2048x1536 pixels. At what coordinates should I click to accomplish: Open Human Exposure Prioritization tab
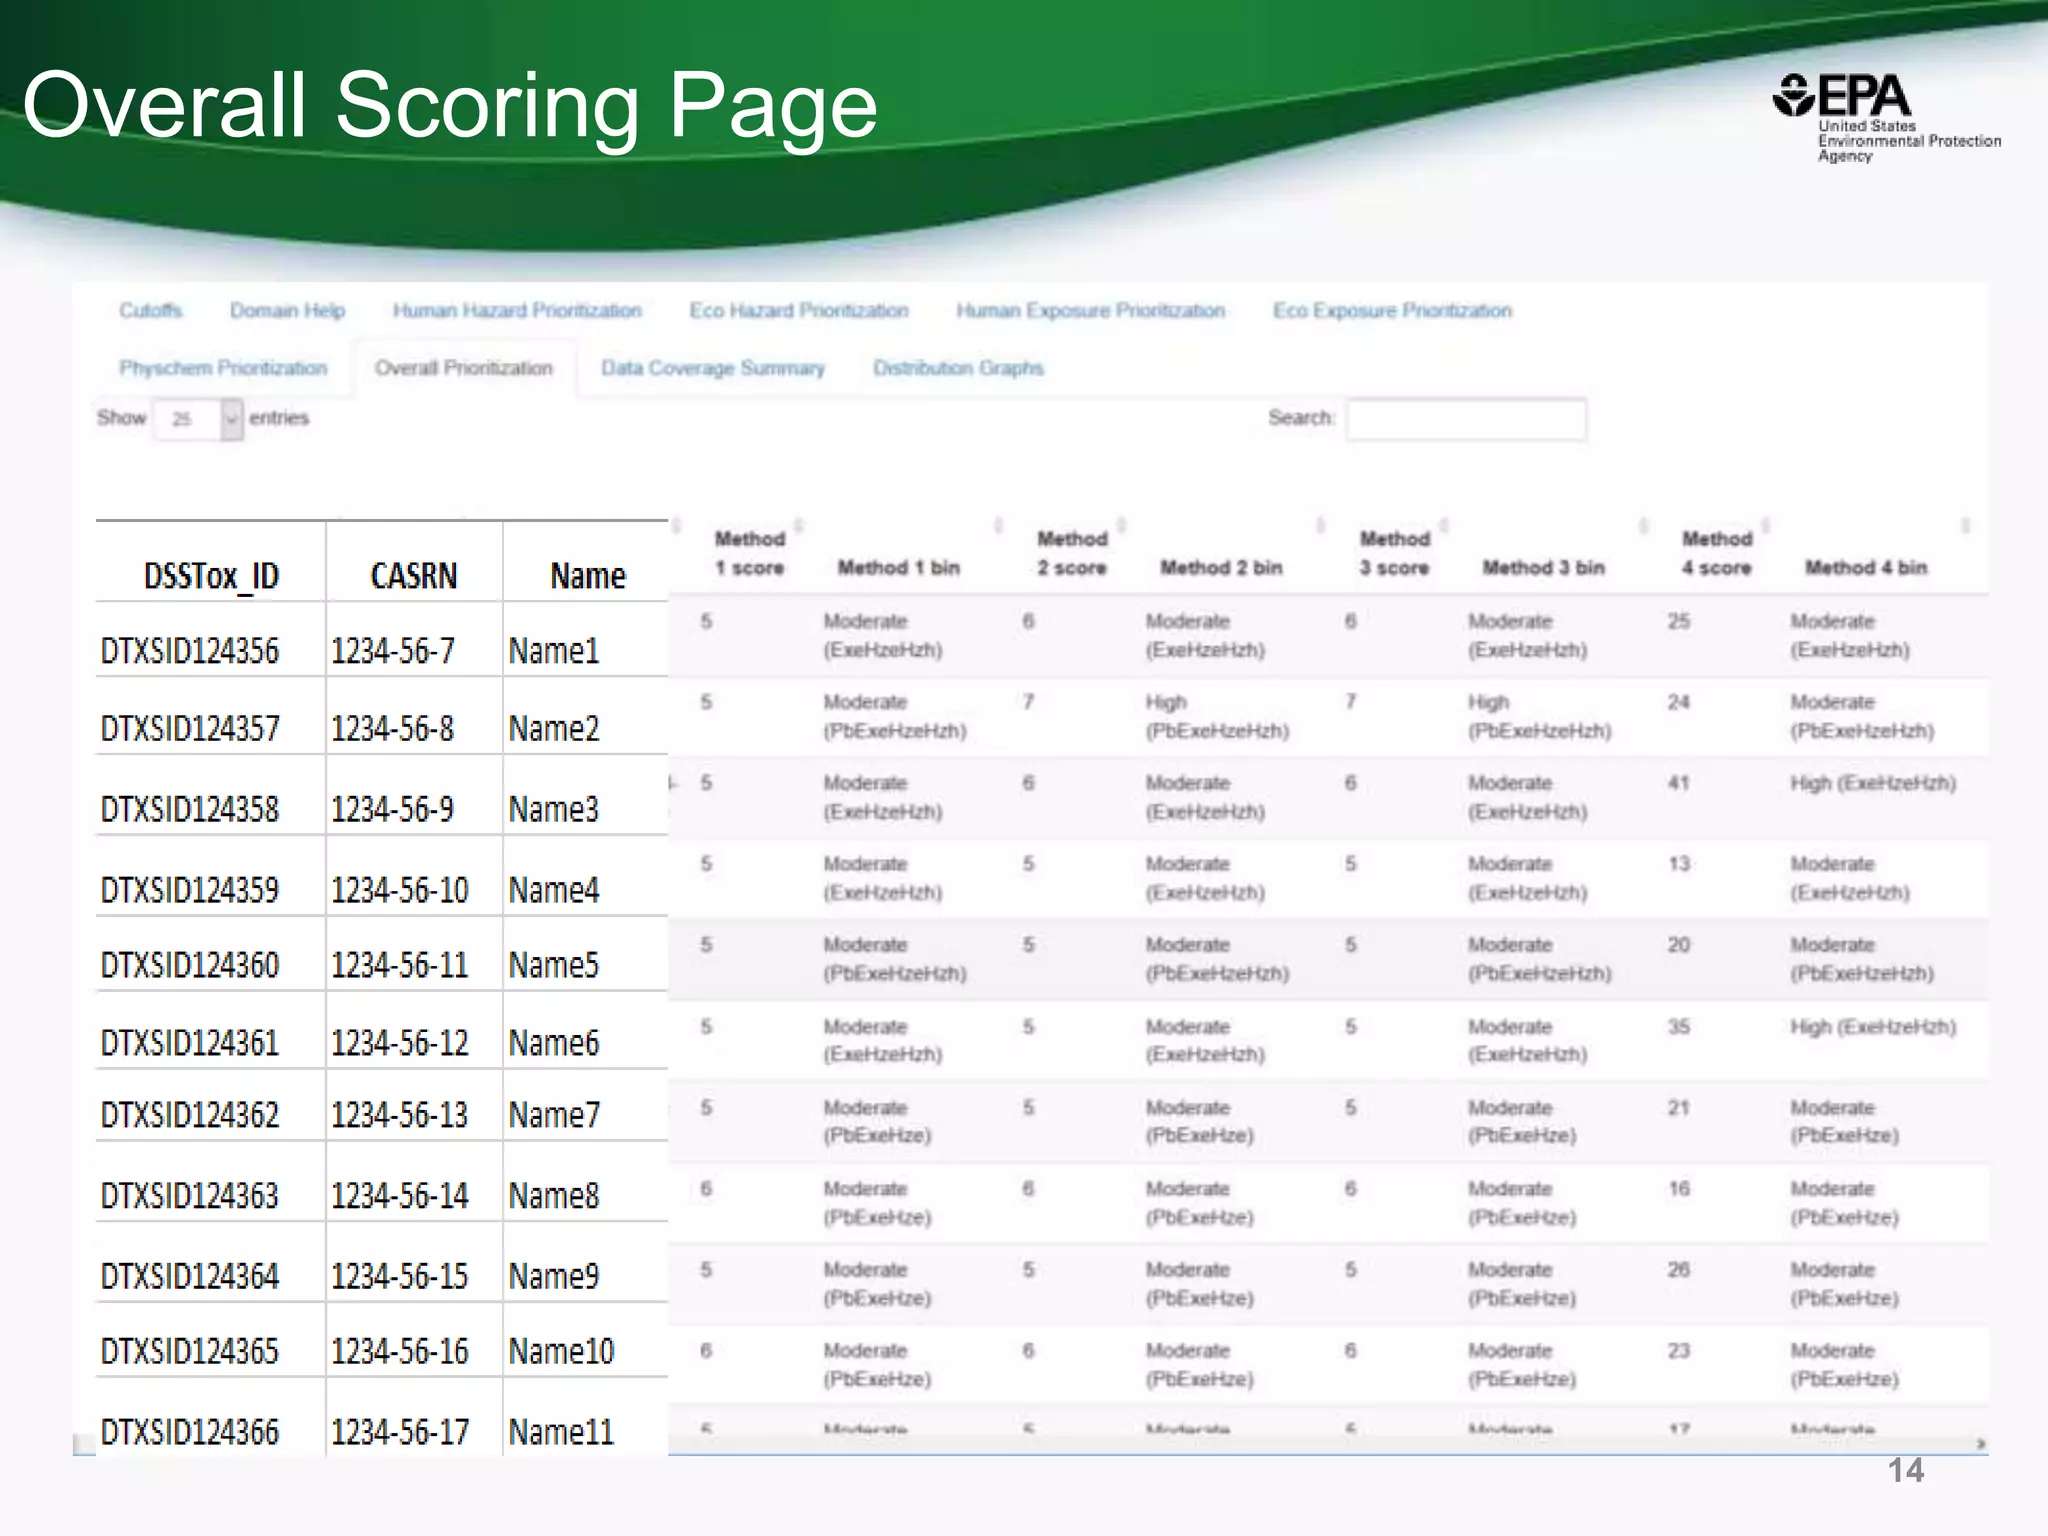(x=1091, y=311)
